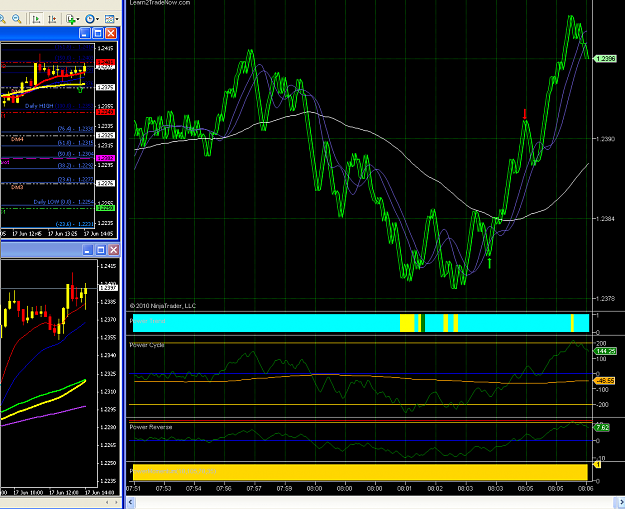This screenshot has width=625, height=509.
Task: Click the add indicators icon
Action: (x=71, y=19)
